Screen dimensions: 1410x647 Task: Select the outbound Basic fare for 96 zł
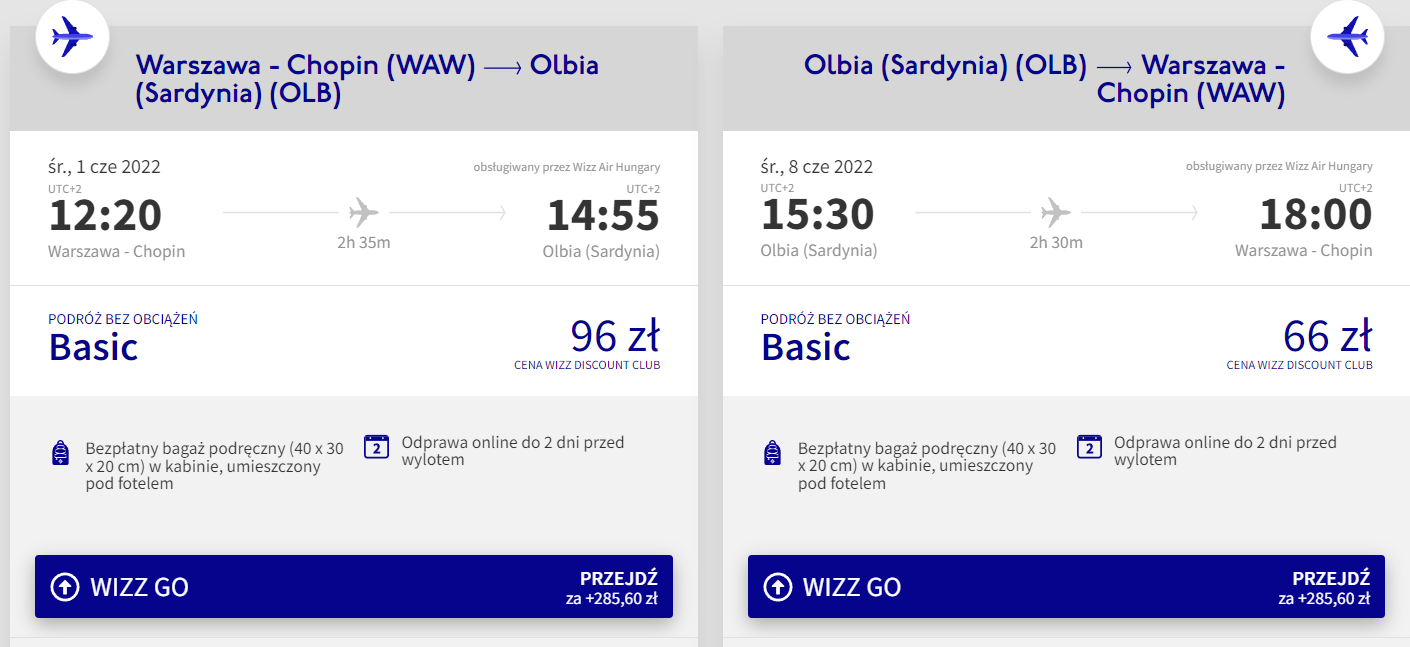pos(354,341)
